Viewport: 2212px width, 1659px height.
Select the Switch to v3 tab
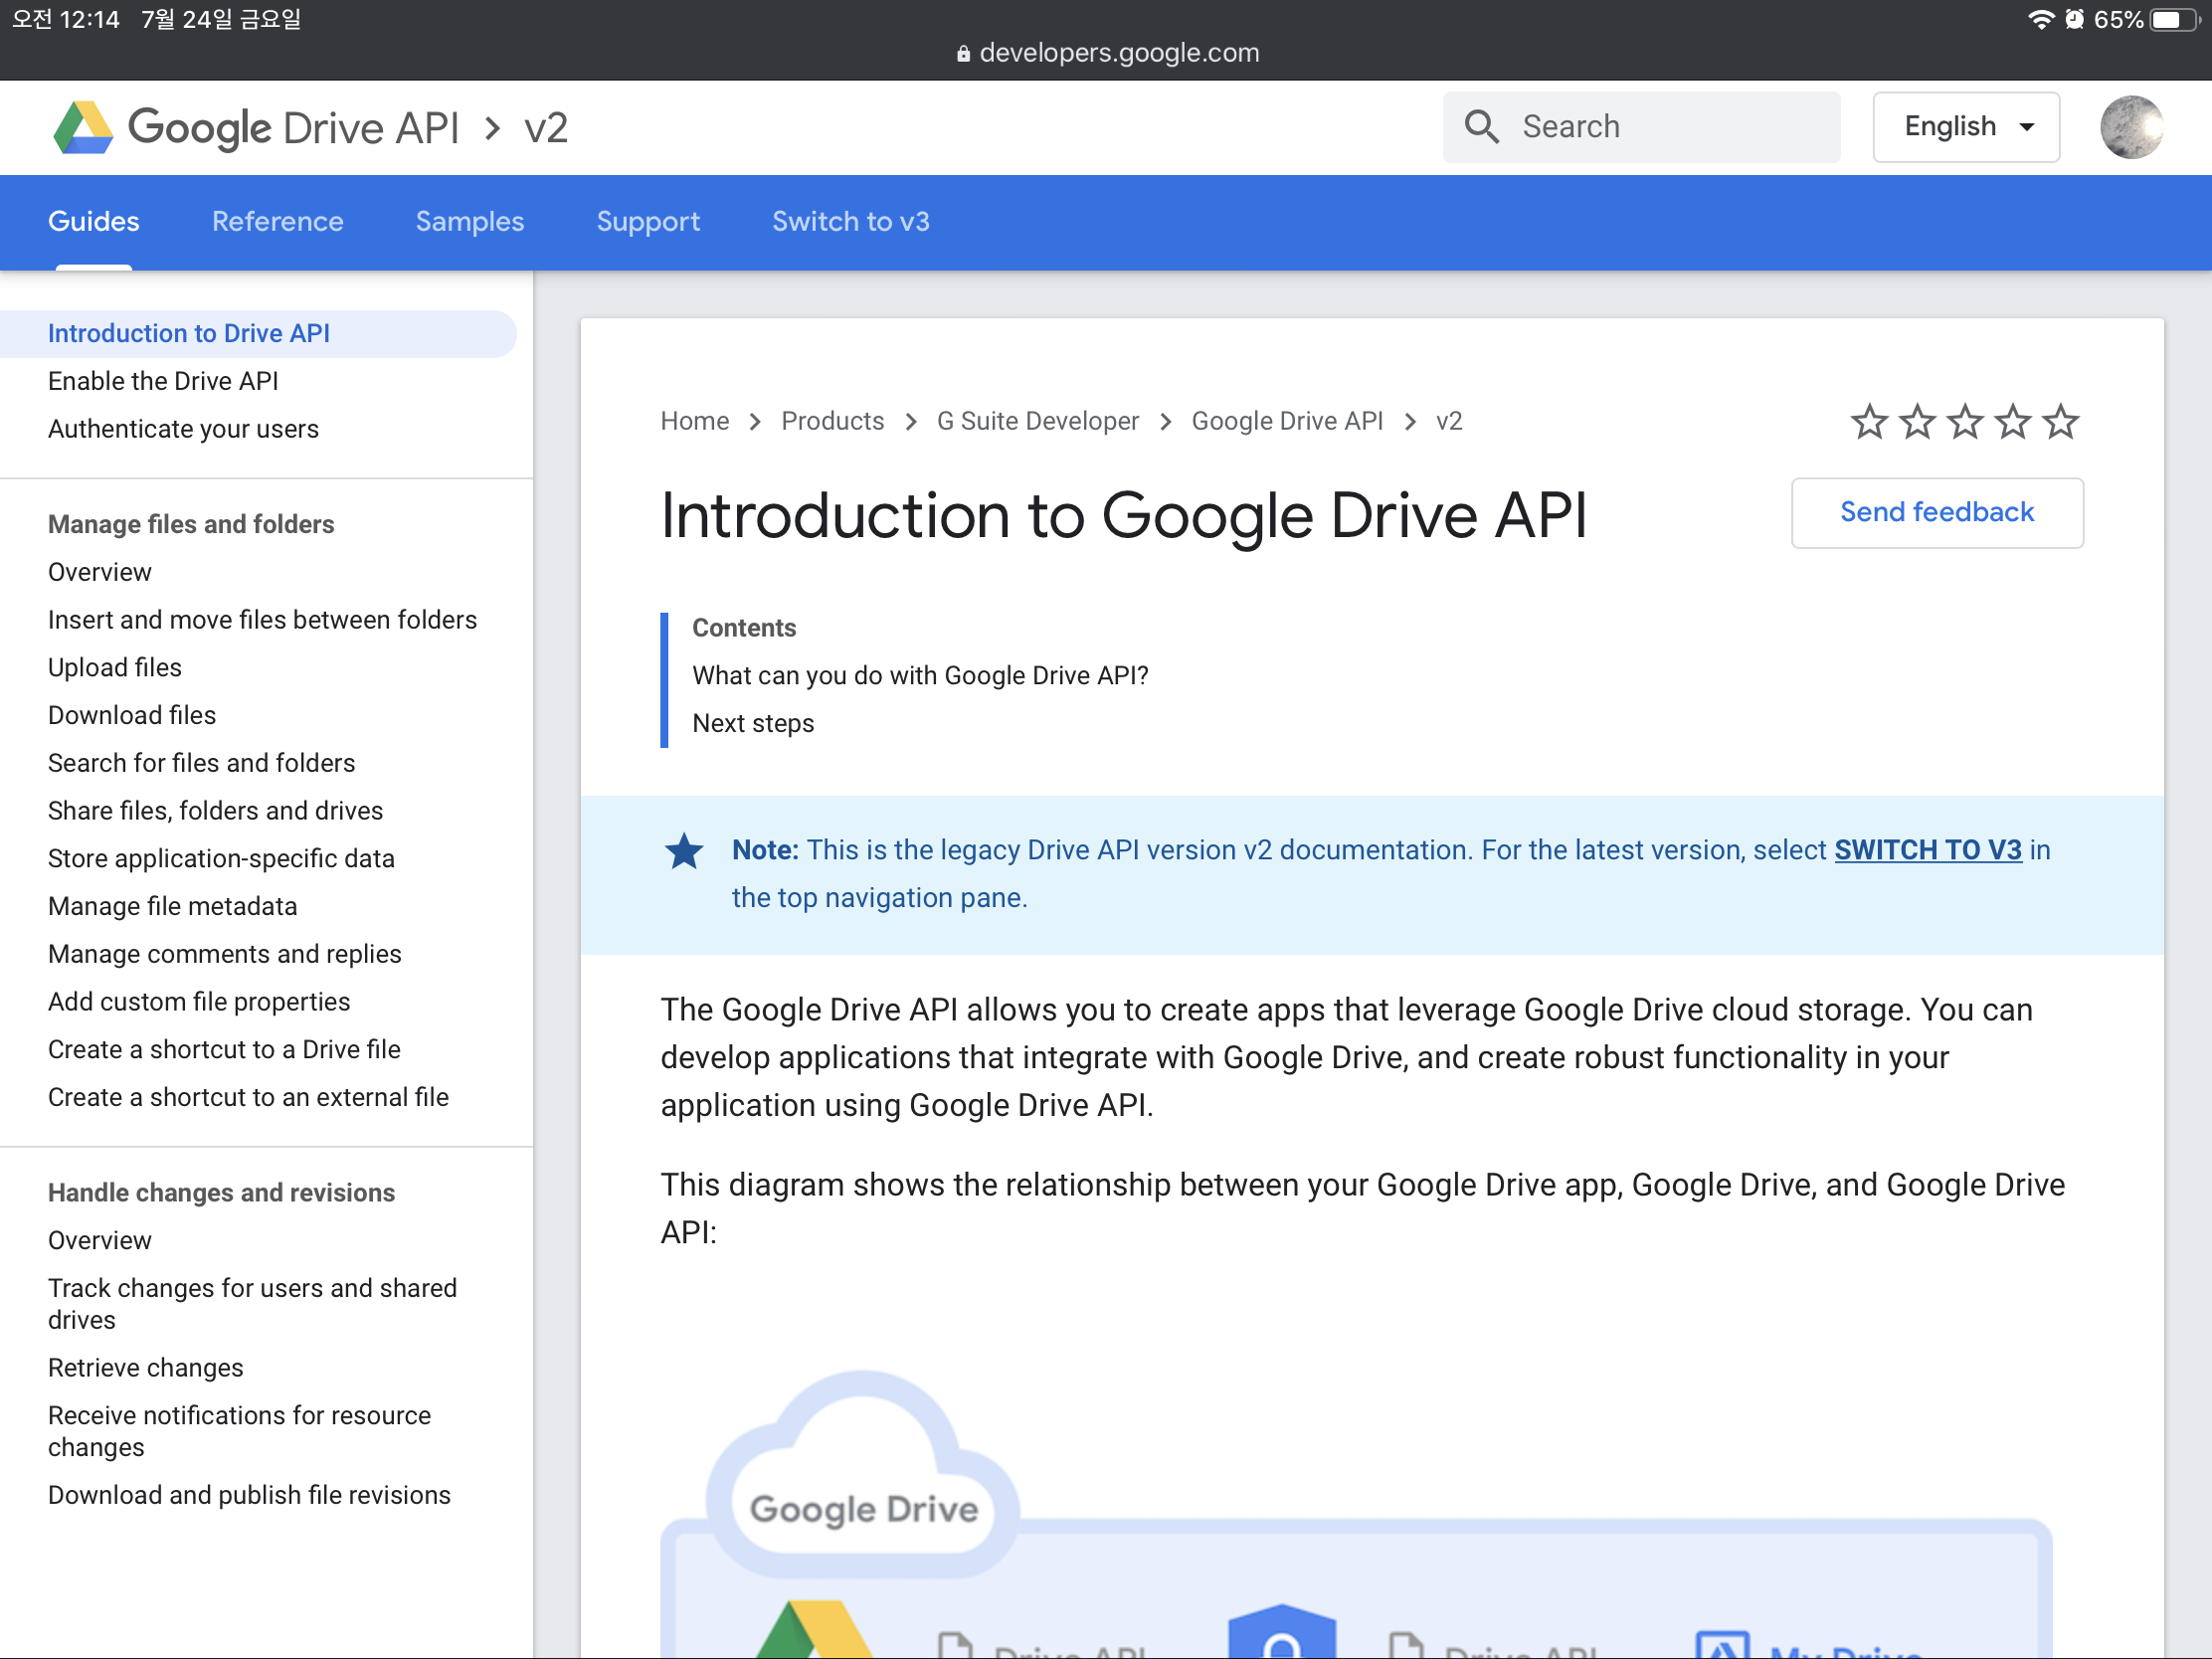tap(851, 221)
